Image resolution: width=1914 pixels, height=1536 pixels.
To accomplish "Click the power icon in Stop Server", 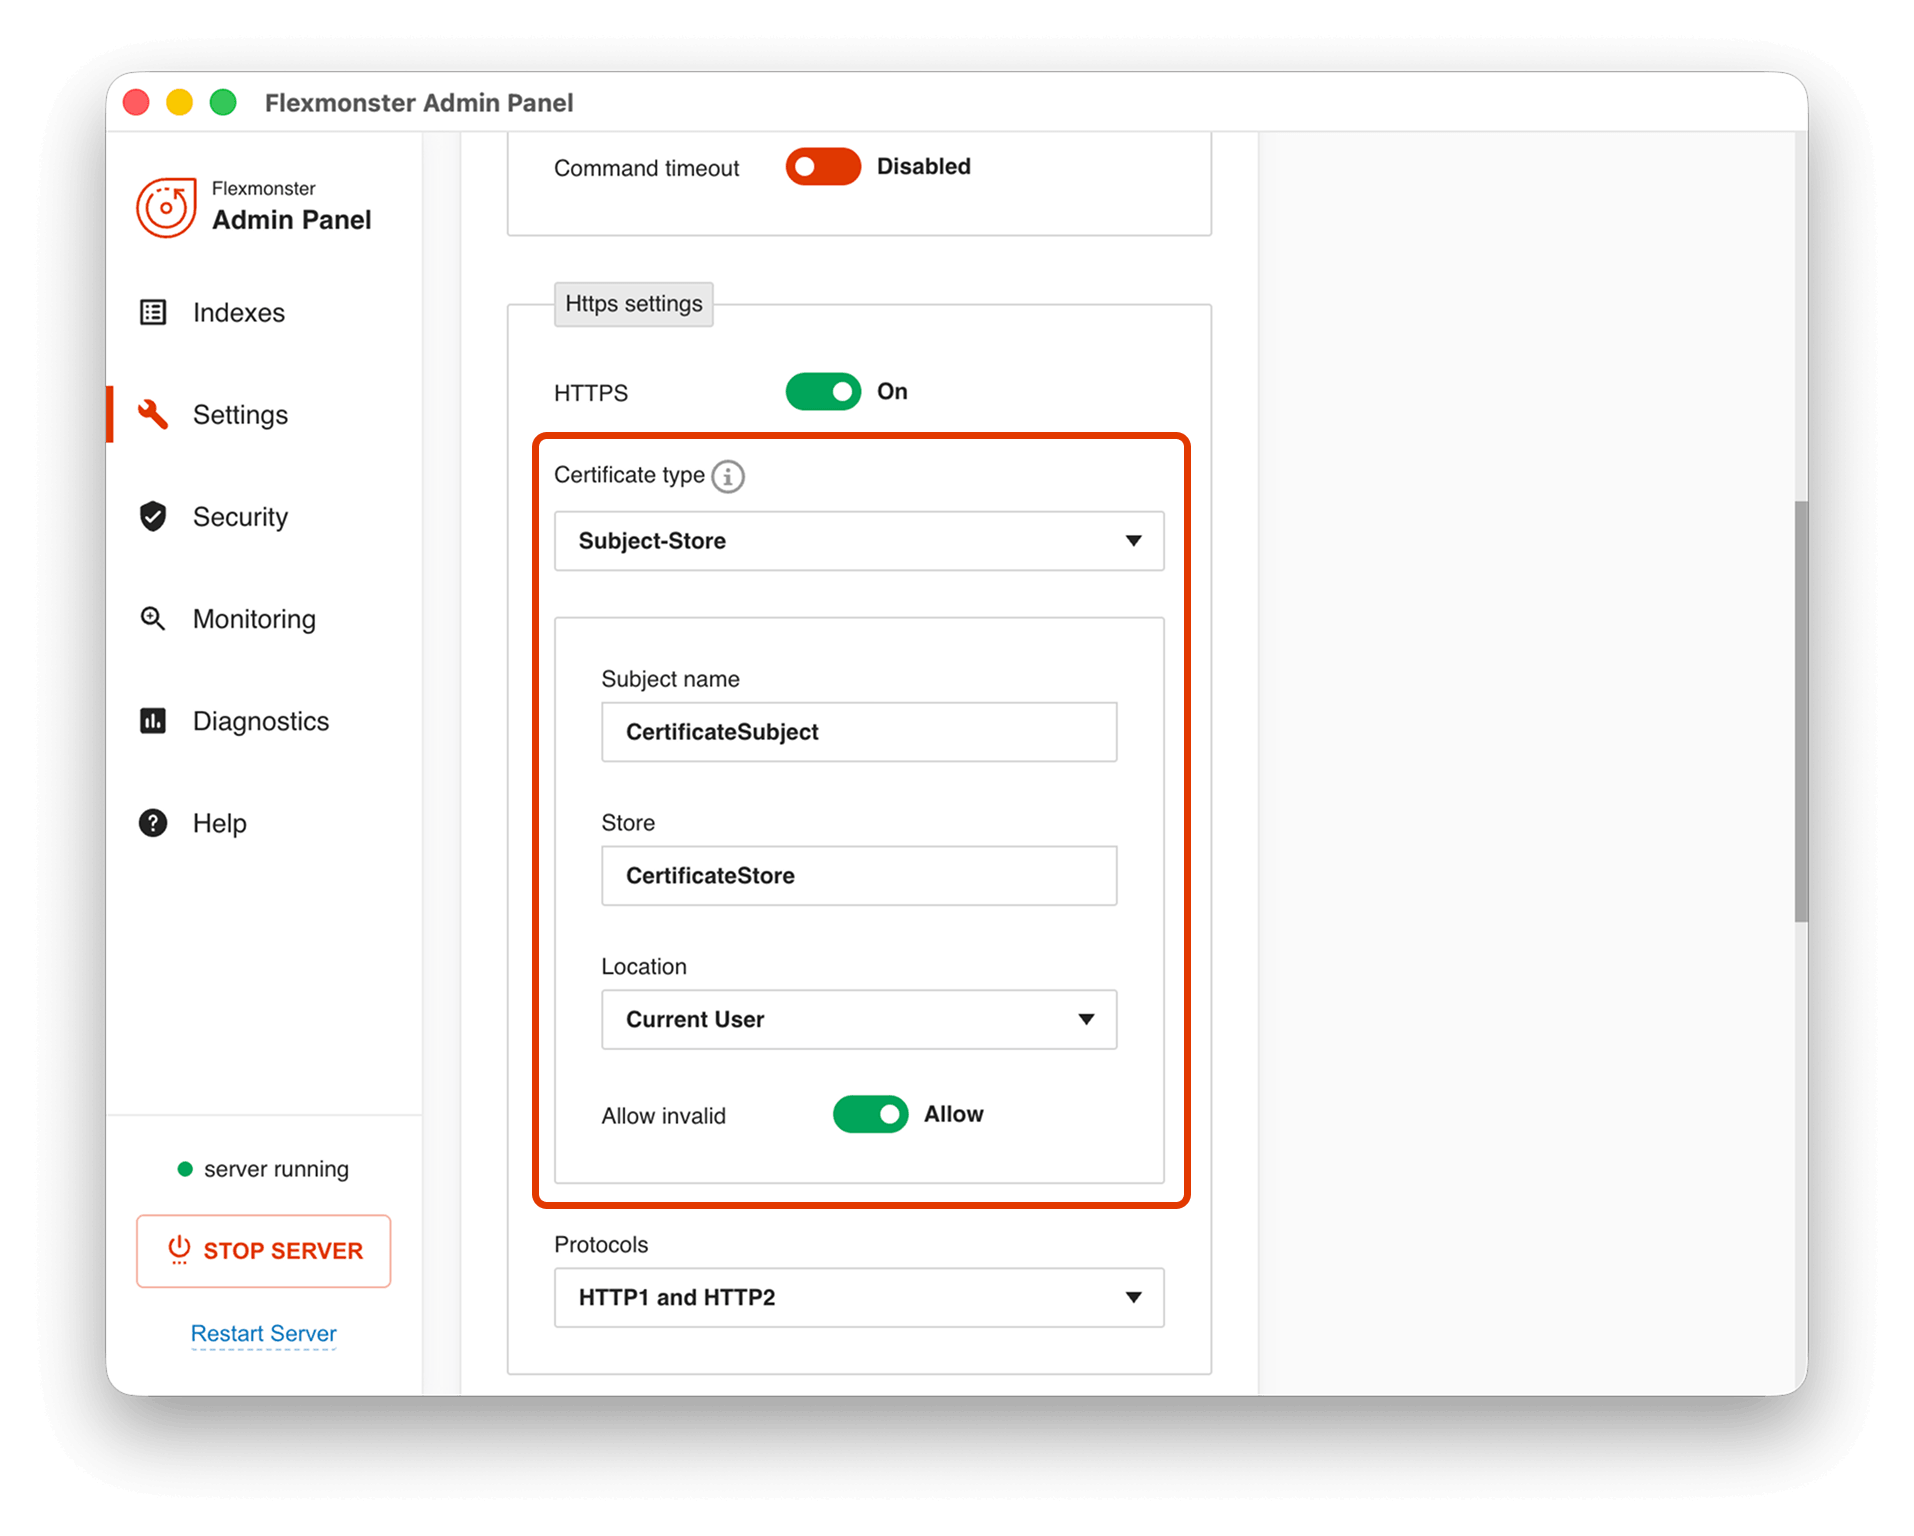I will [179, 1249].
